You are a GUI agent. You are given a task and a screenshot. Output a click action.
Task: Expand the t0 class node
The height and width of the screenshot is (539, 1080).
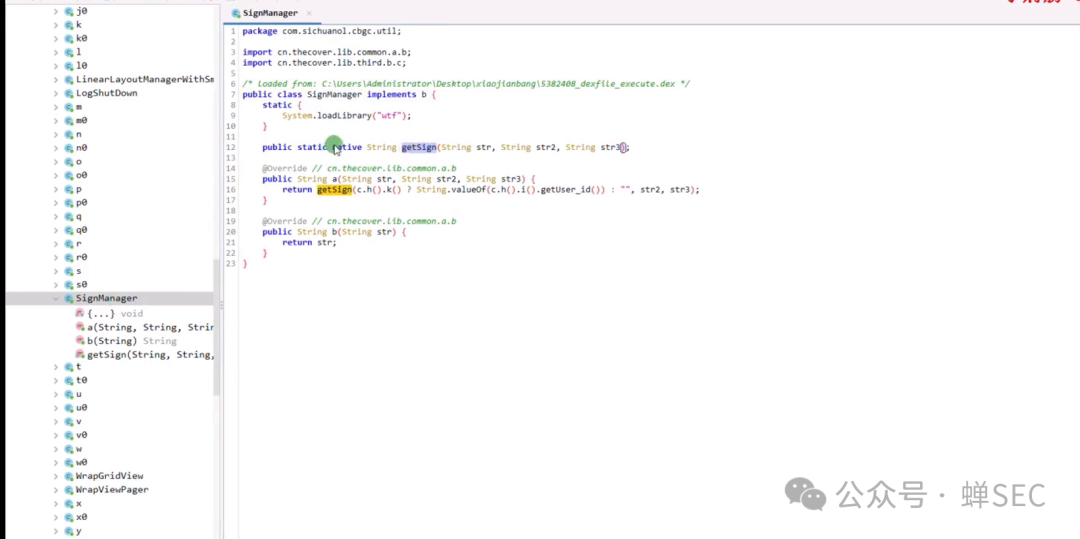pyautogui.click(x=56, y=381)
